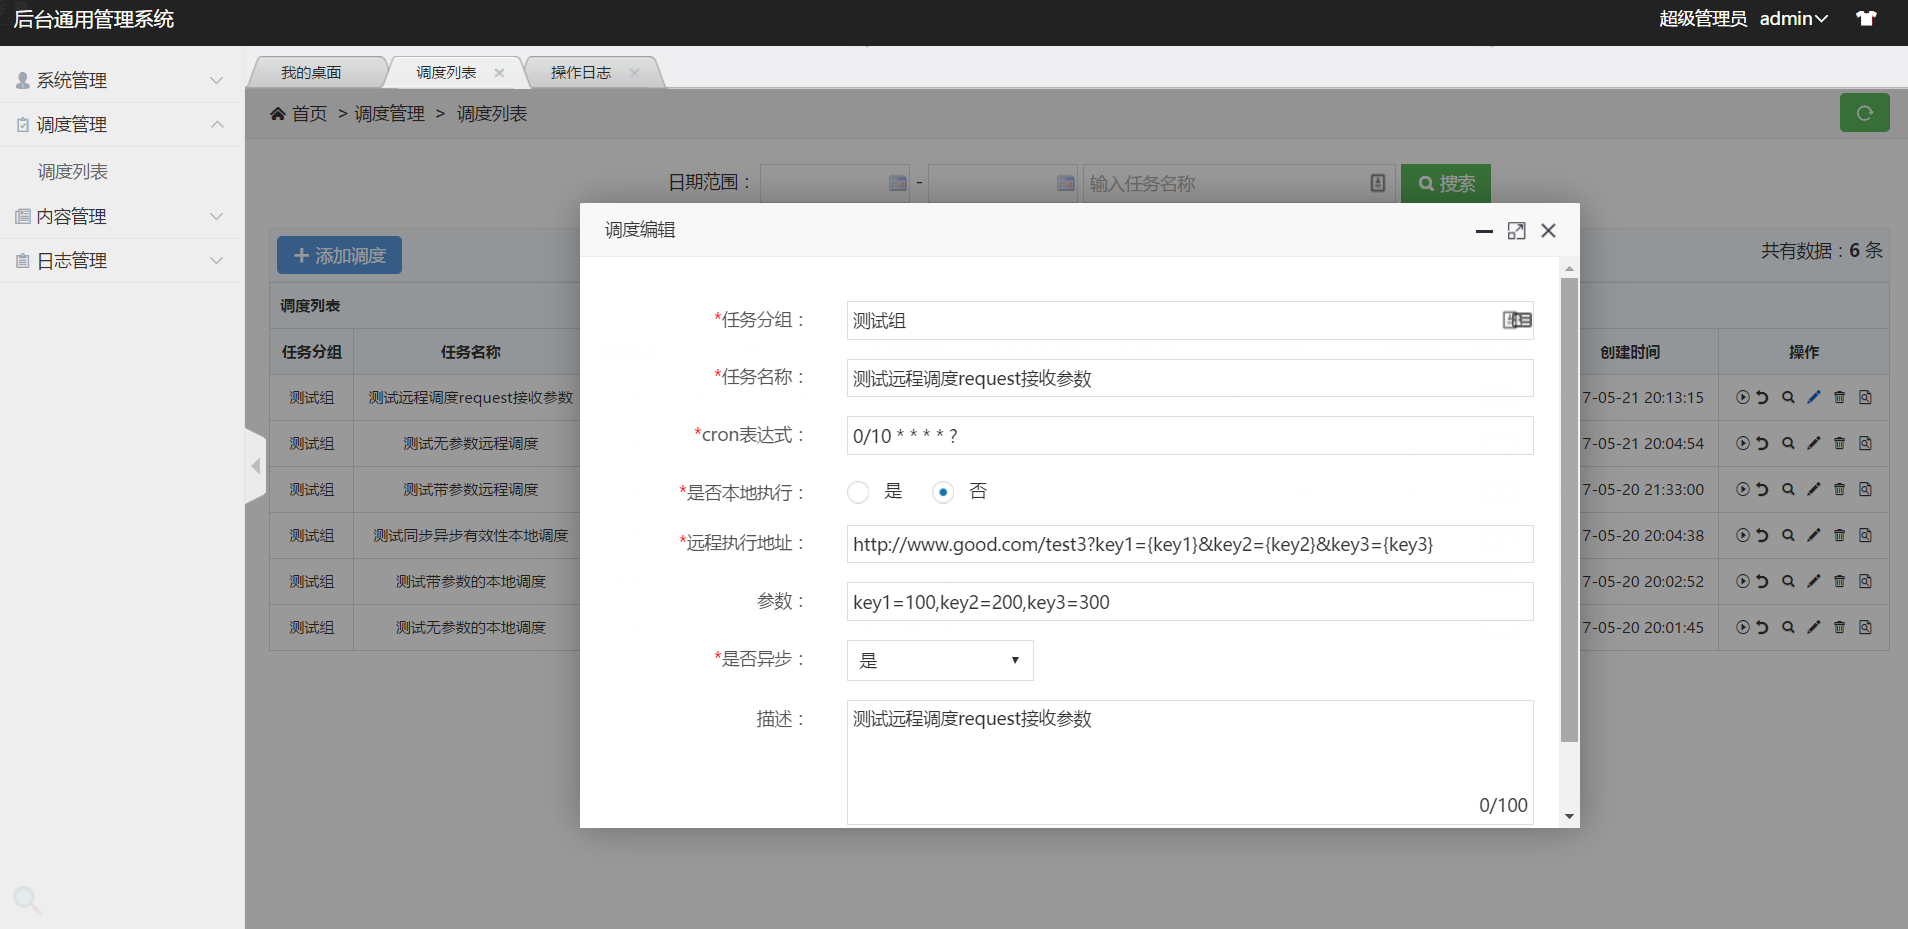The image size is (1908, 929).
Task: Switch to the 操作日志 tab
Action: click(x=581, y=72)
